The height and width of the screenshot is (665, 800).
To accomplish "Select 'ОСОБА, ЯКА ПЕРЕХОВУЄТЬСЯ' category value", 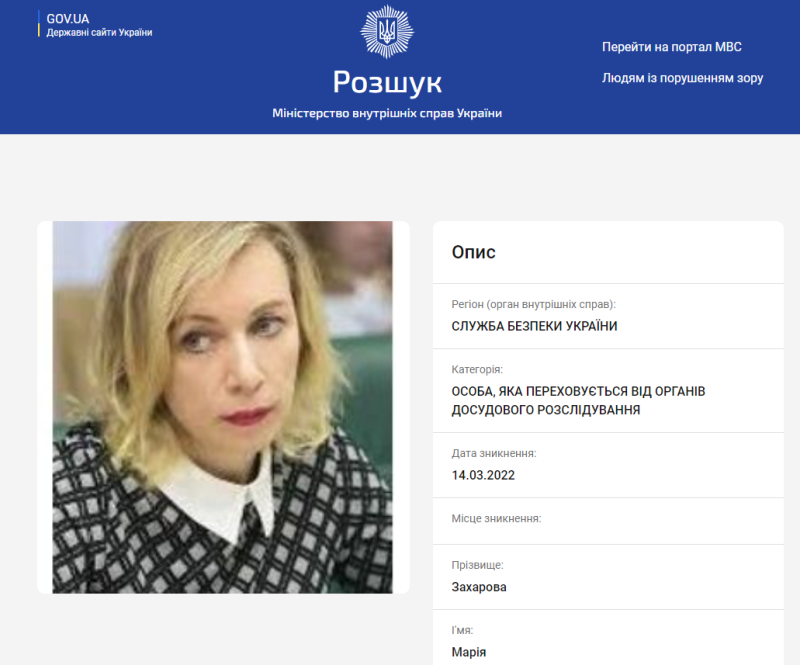I will click(578, 401).
